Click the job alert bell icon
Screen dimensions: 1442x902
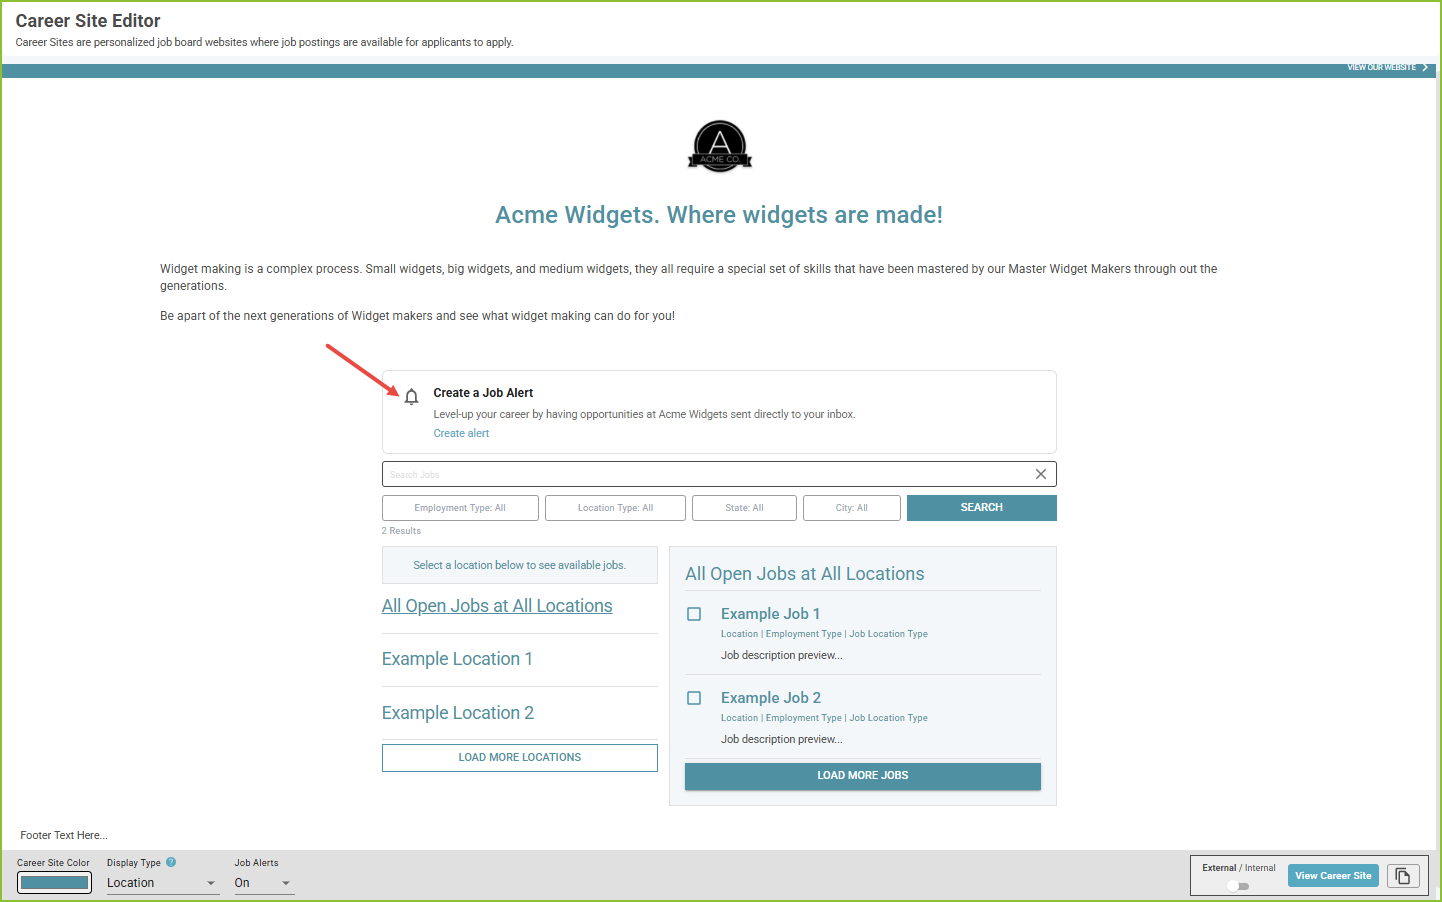pos(411,397)
